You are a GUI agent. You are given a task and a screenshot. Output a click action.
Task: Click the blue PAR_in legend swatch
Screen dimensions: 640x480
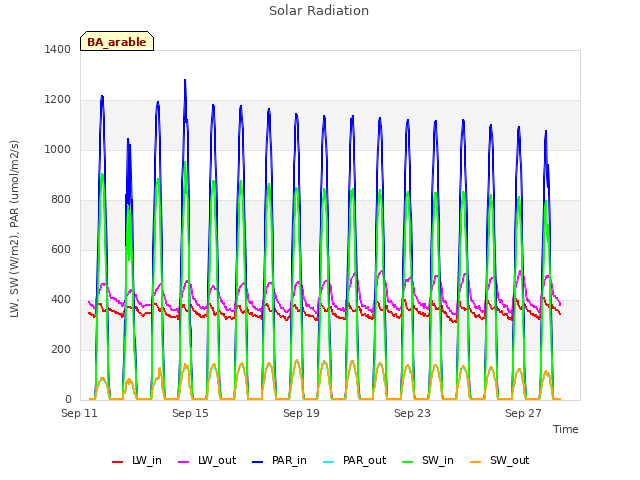[x=258, y=462]
